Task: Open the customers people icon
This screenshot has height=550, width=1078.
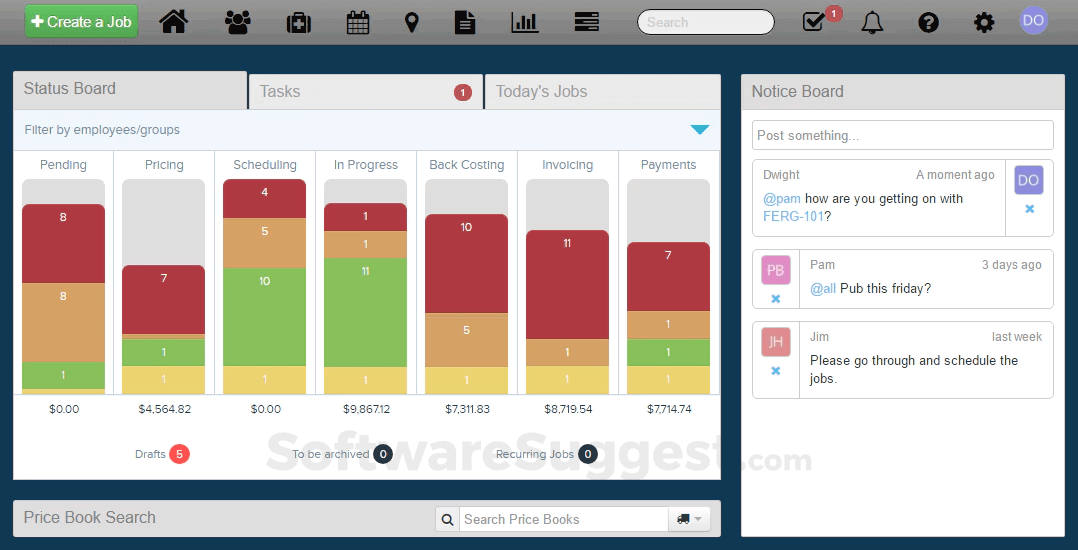Action: click(x=238, y=22)
